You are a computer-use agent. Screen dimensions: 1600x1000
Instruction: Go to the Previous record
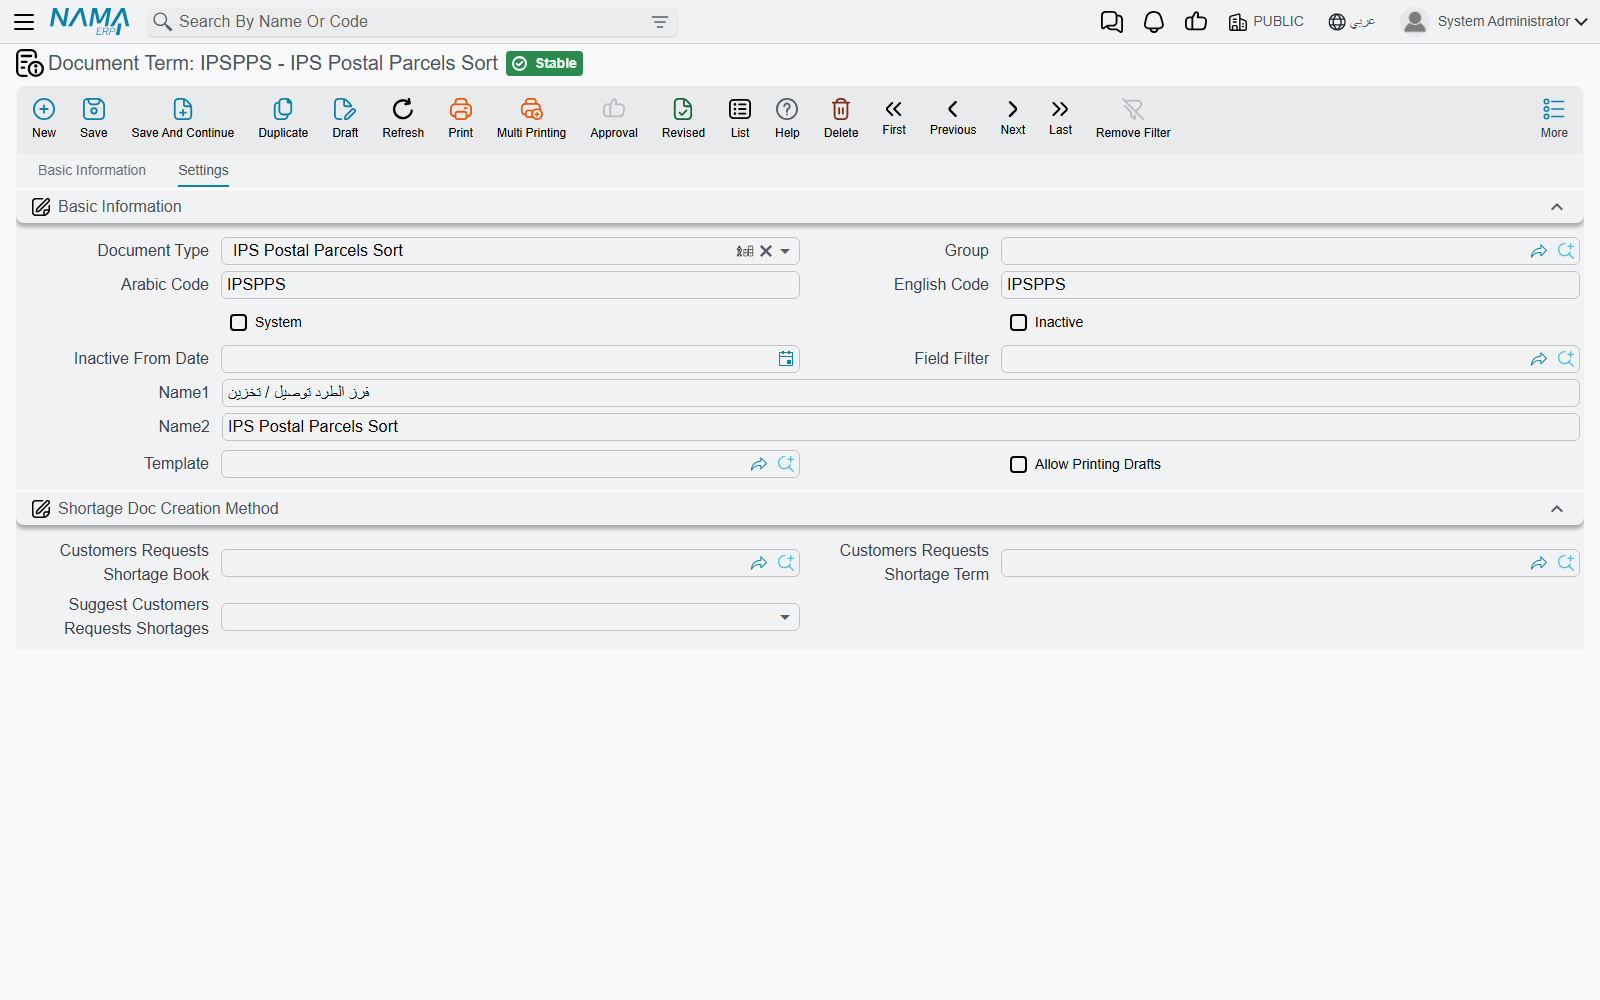click(x=953, y=117)
